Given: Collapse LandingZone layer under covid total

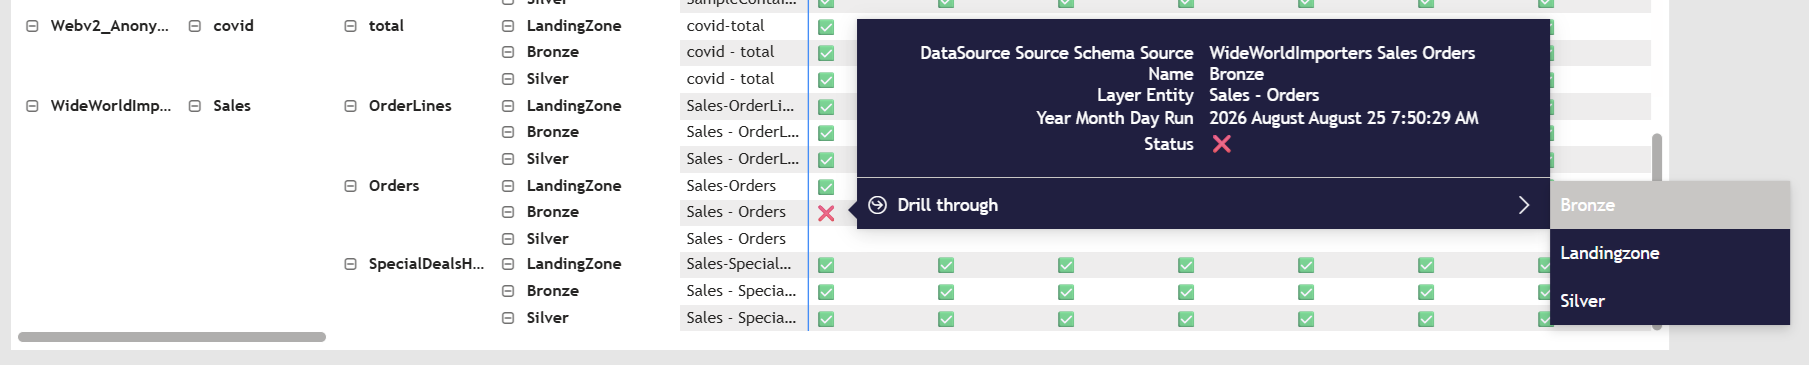Looking at the screenshot, I should (508, 26).
